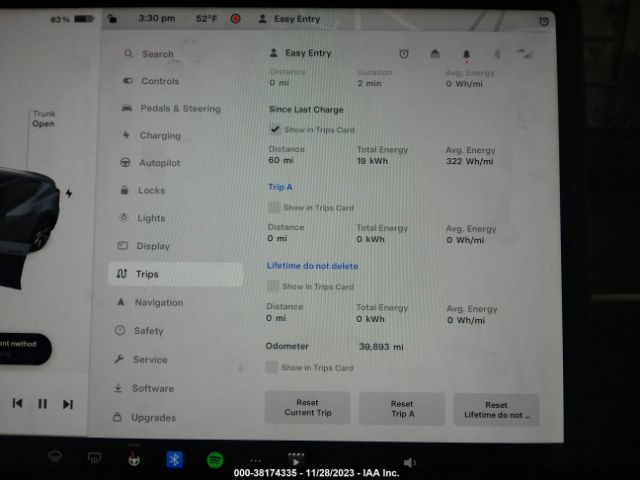Tap Trunk Open label on the car view
Screen dimensions: 640x480
[x=44, y=118]
